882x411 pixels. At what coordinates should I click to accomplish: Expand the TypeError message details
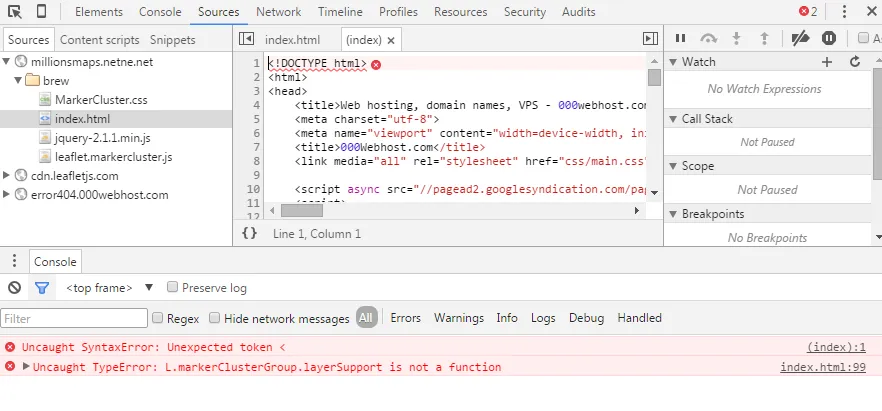(x=26, y=366)
